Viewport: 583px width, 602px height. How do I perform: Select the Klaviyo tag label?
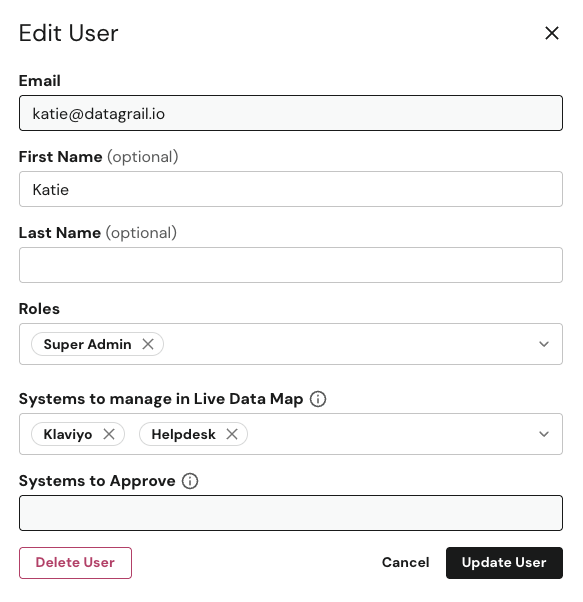click(x=68, y=435)
